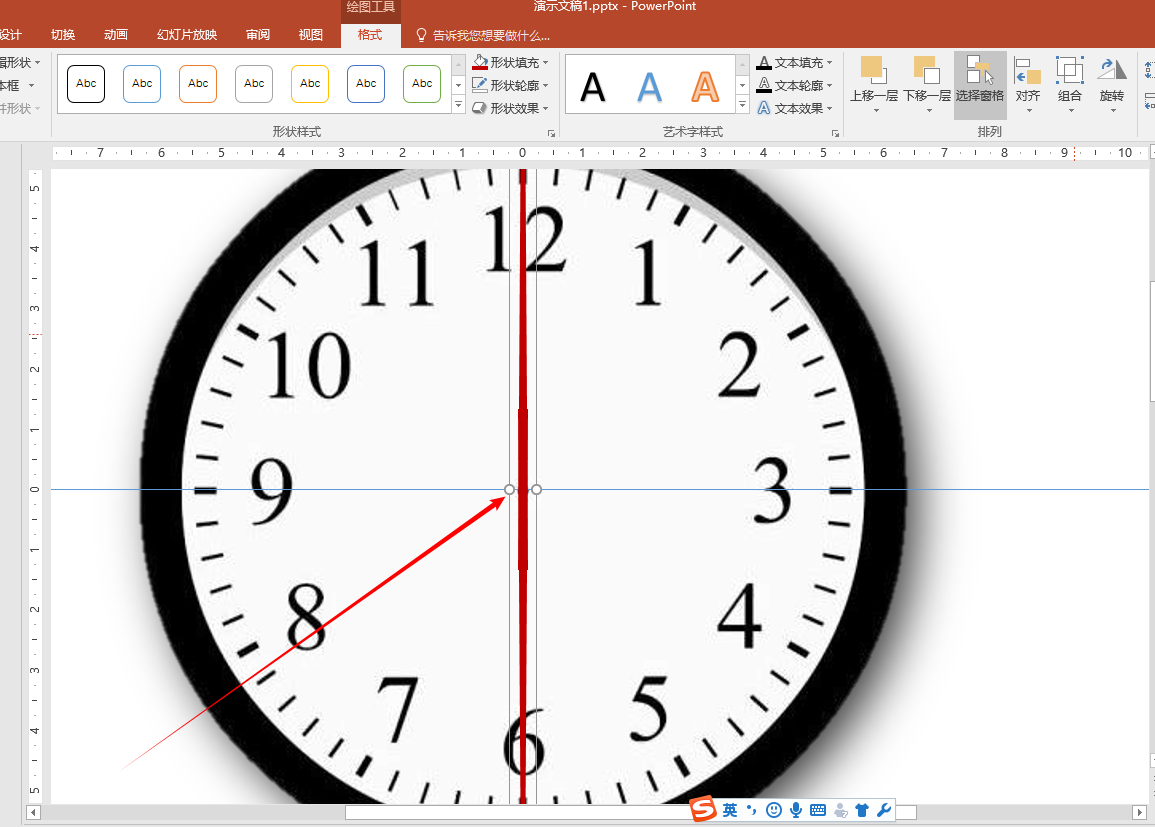Apply the black A WordArt style
The width and height of the screenshot is (1155, 827).
pos(593,88)
